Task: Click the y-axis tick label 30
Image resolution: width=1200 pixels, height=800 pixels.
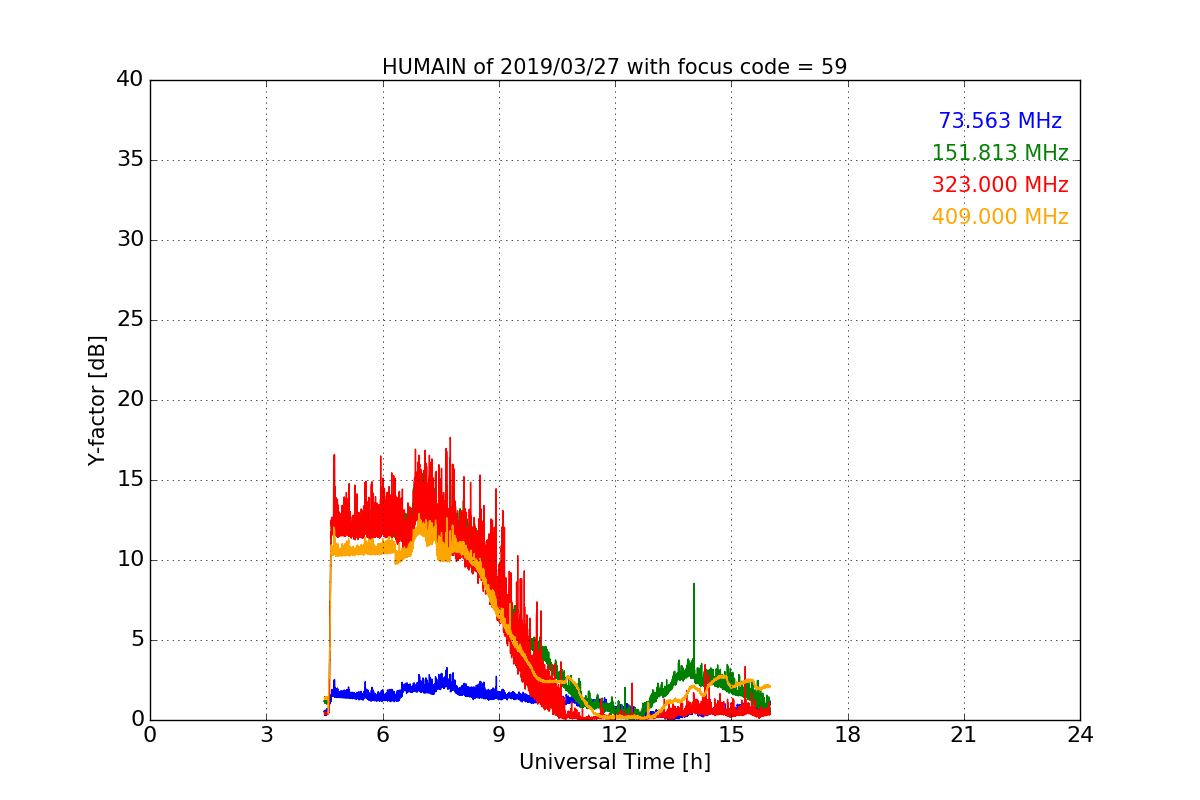Action: [x=130, y=240]
